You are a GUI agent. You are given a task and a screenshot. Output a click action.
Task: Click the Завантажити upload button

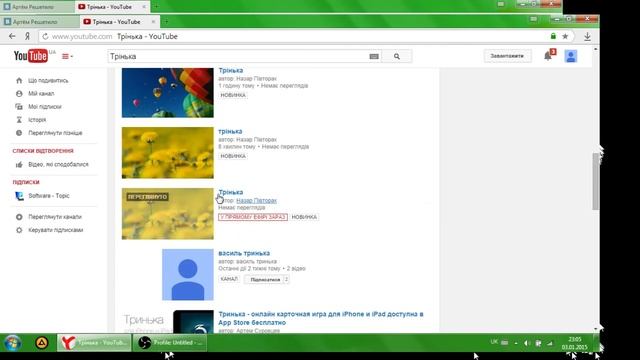507,56
